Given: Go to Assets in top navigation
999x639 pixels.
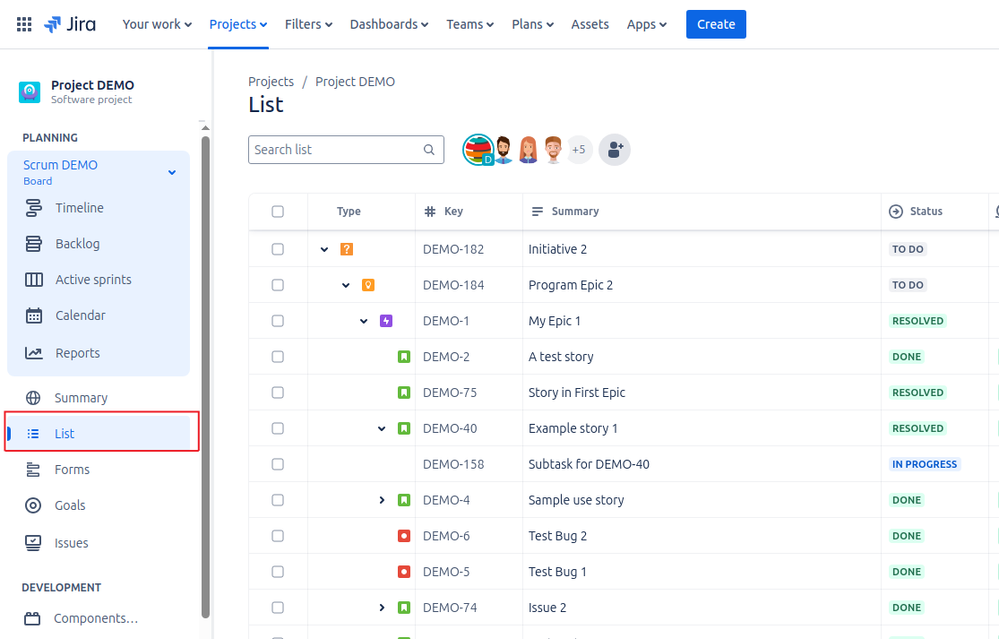Looking at the screenshot, I should click(x=590, y=24).
